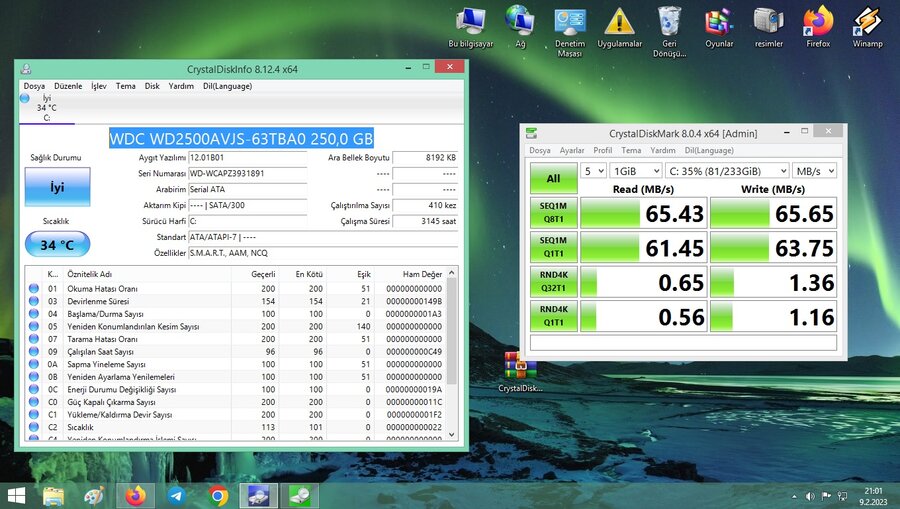This screenshot has height=509, width=900.
Task: Open Yardım menu in CrystalDiskInfo
Action: click(181, 86)
